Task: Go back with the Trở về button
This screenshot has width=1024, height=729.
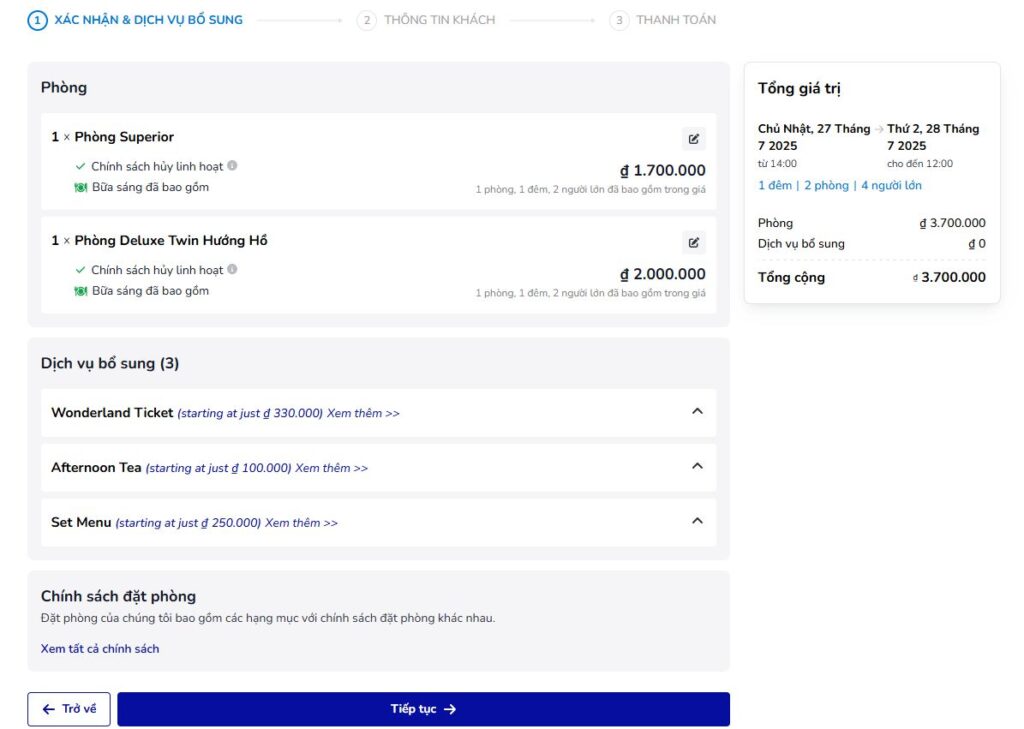Action: pyautogui.click(x=69, y=709)
